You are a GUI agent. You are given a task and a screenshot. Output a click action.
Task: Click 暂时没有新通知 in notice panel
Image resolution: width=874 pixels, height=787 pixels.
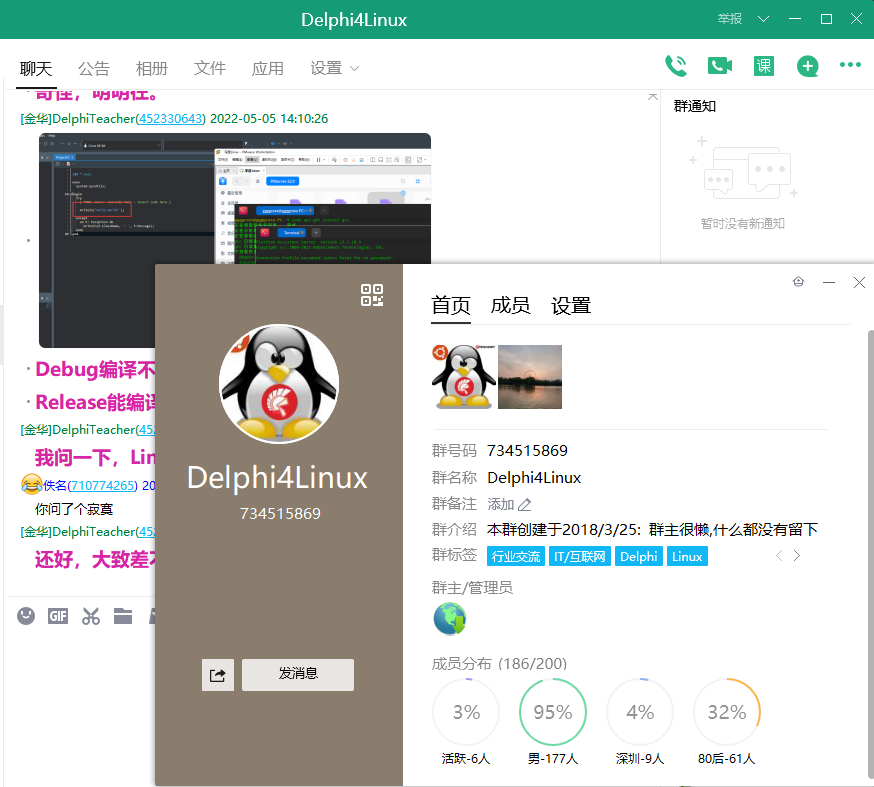742,224
